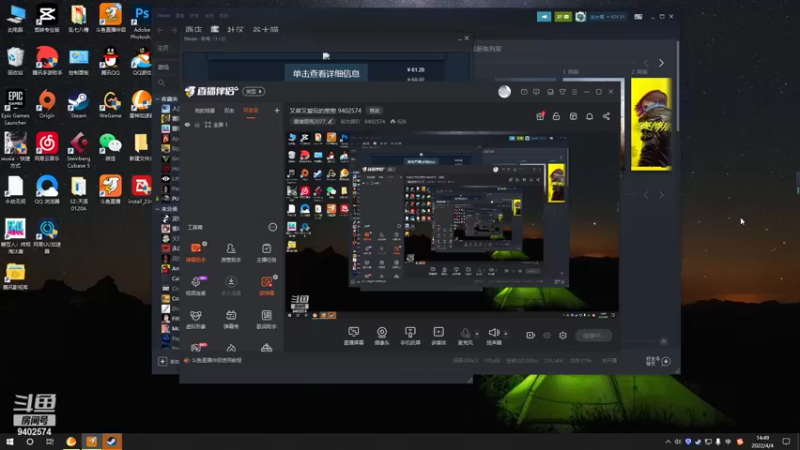Open the 读弹幕 tool in the toolbox
This screenshot has height=450, width=800.
(x=266, y=285)
